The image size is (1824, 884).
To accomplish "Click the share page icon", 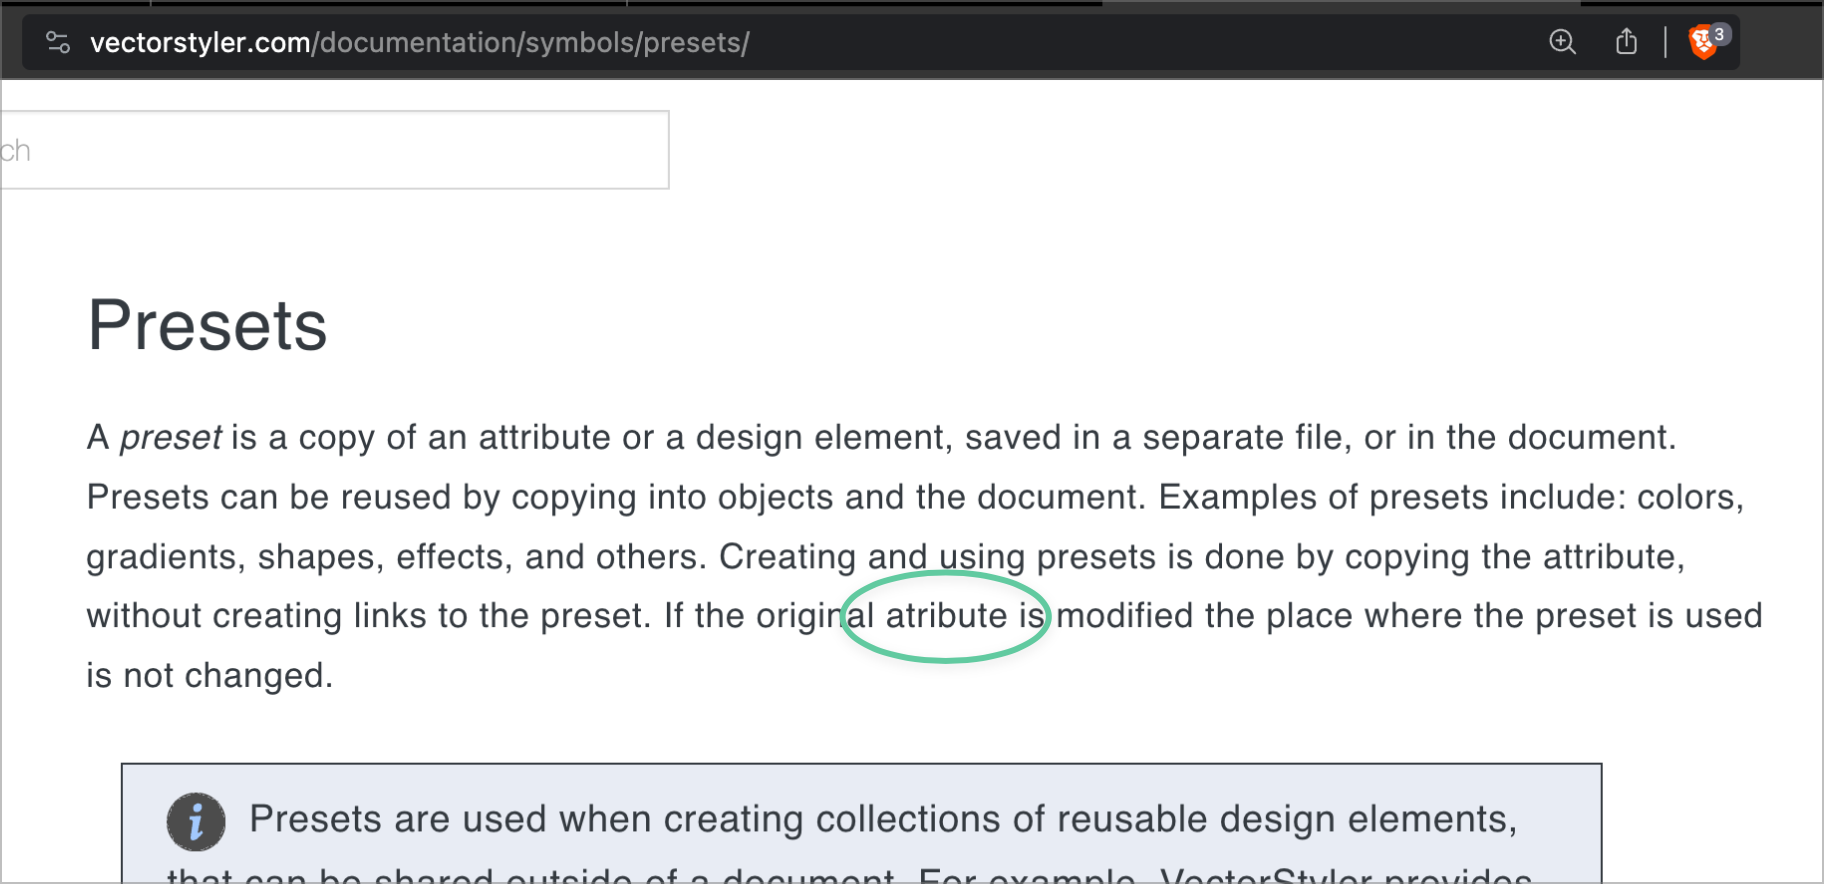I will tap(1626, 42).
